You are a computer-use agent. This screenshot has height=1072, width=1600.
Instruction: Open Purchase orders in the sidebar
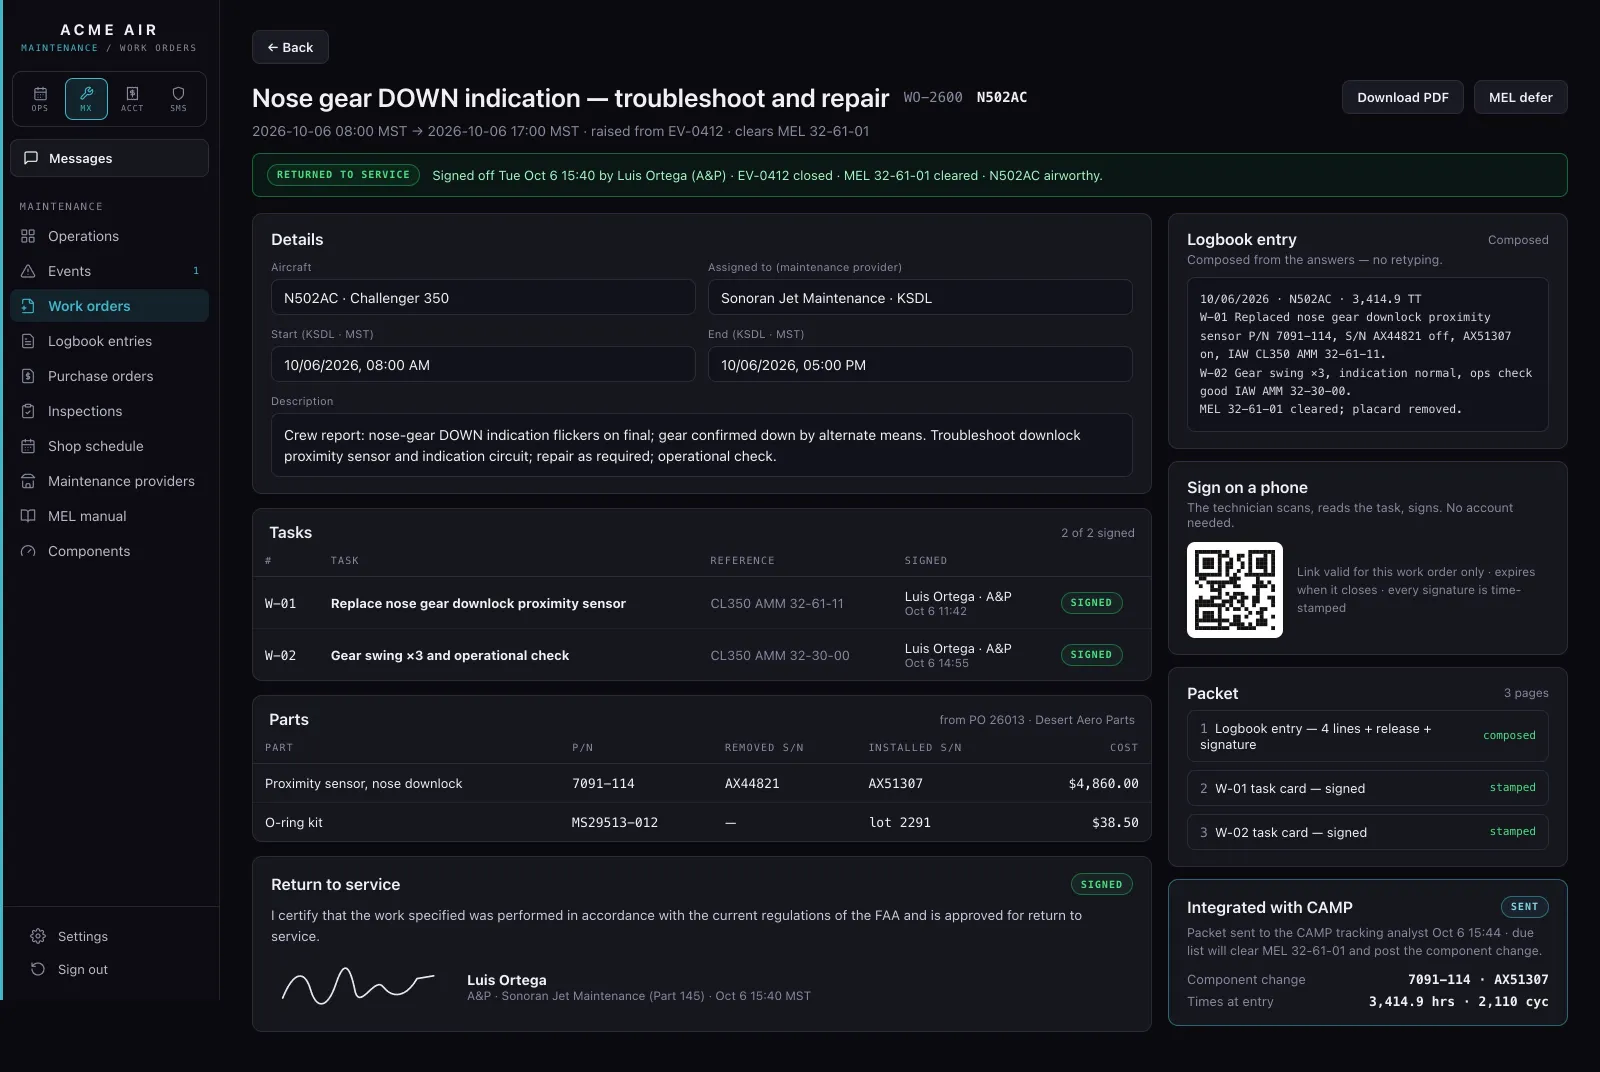tap(110, 376)
